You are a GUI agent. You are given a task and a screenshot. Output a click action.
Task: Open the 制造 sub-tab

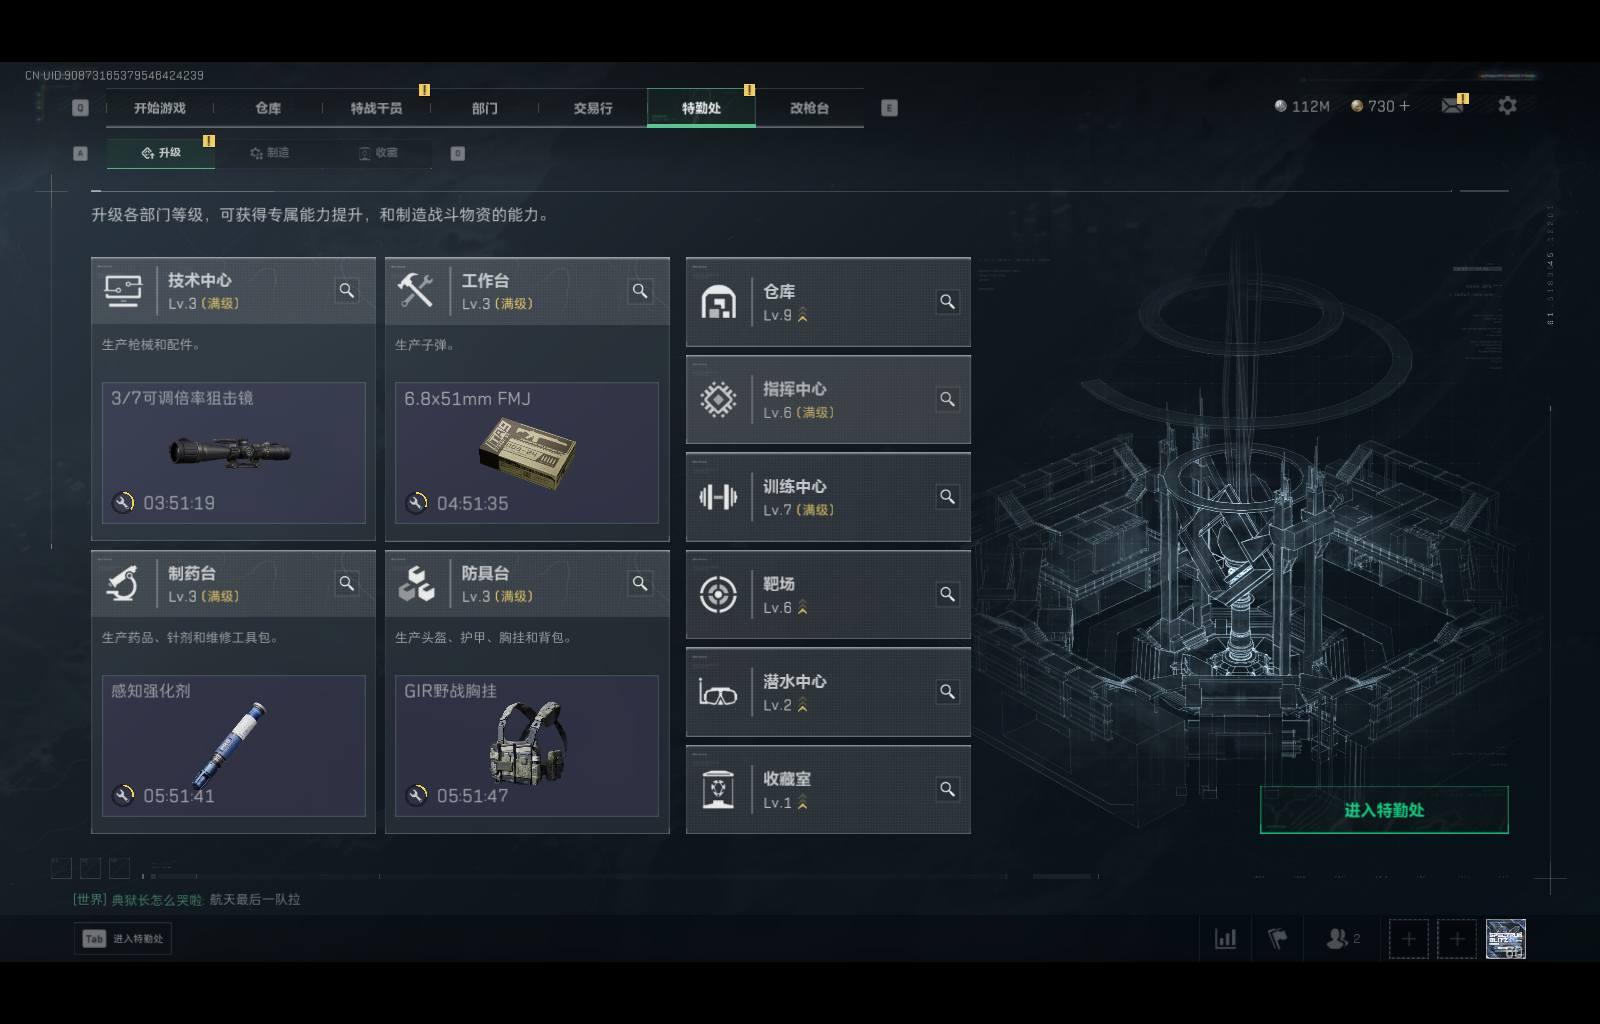[270, 153]
